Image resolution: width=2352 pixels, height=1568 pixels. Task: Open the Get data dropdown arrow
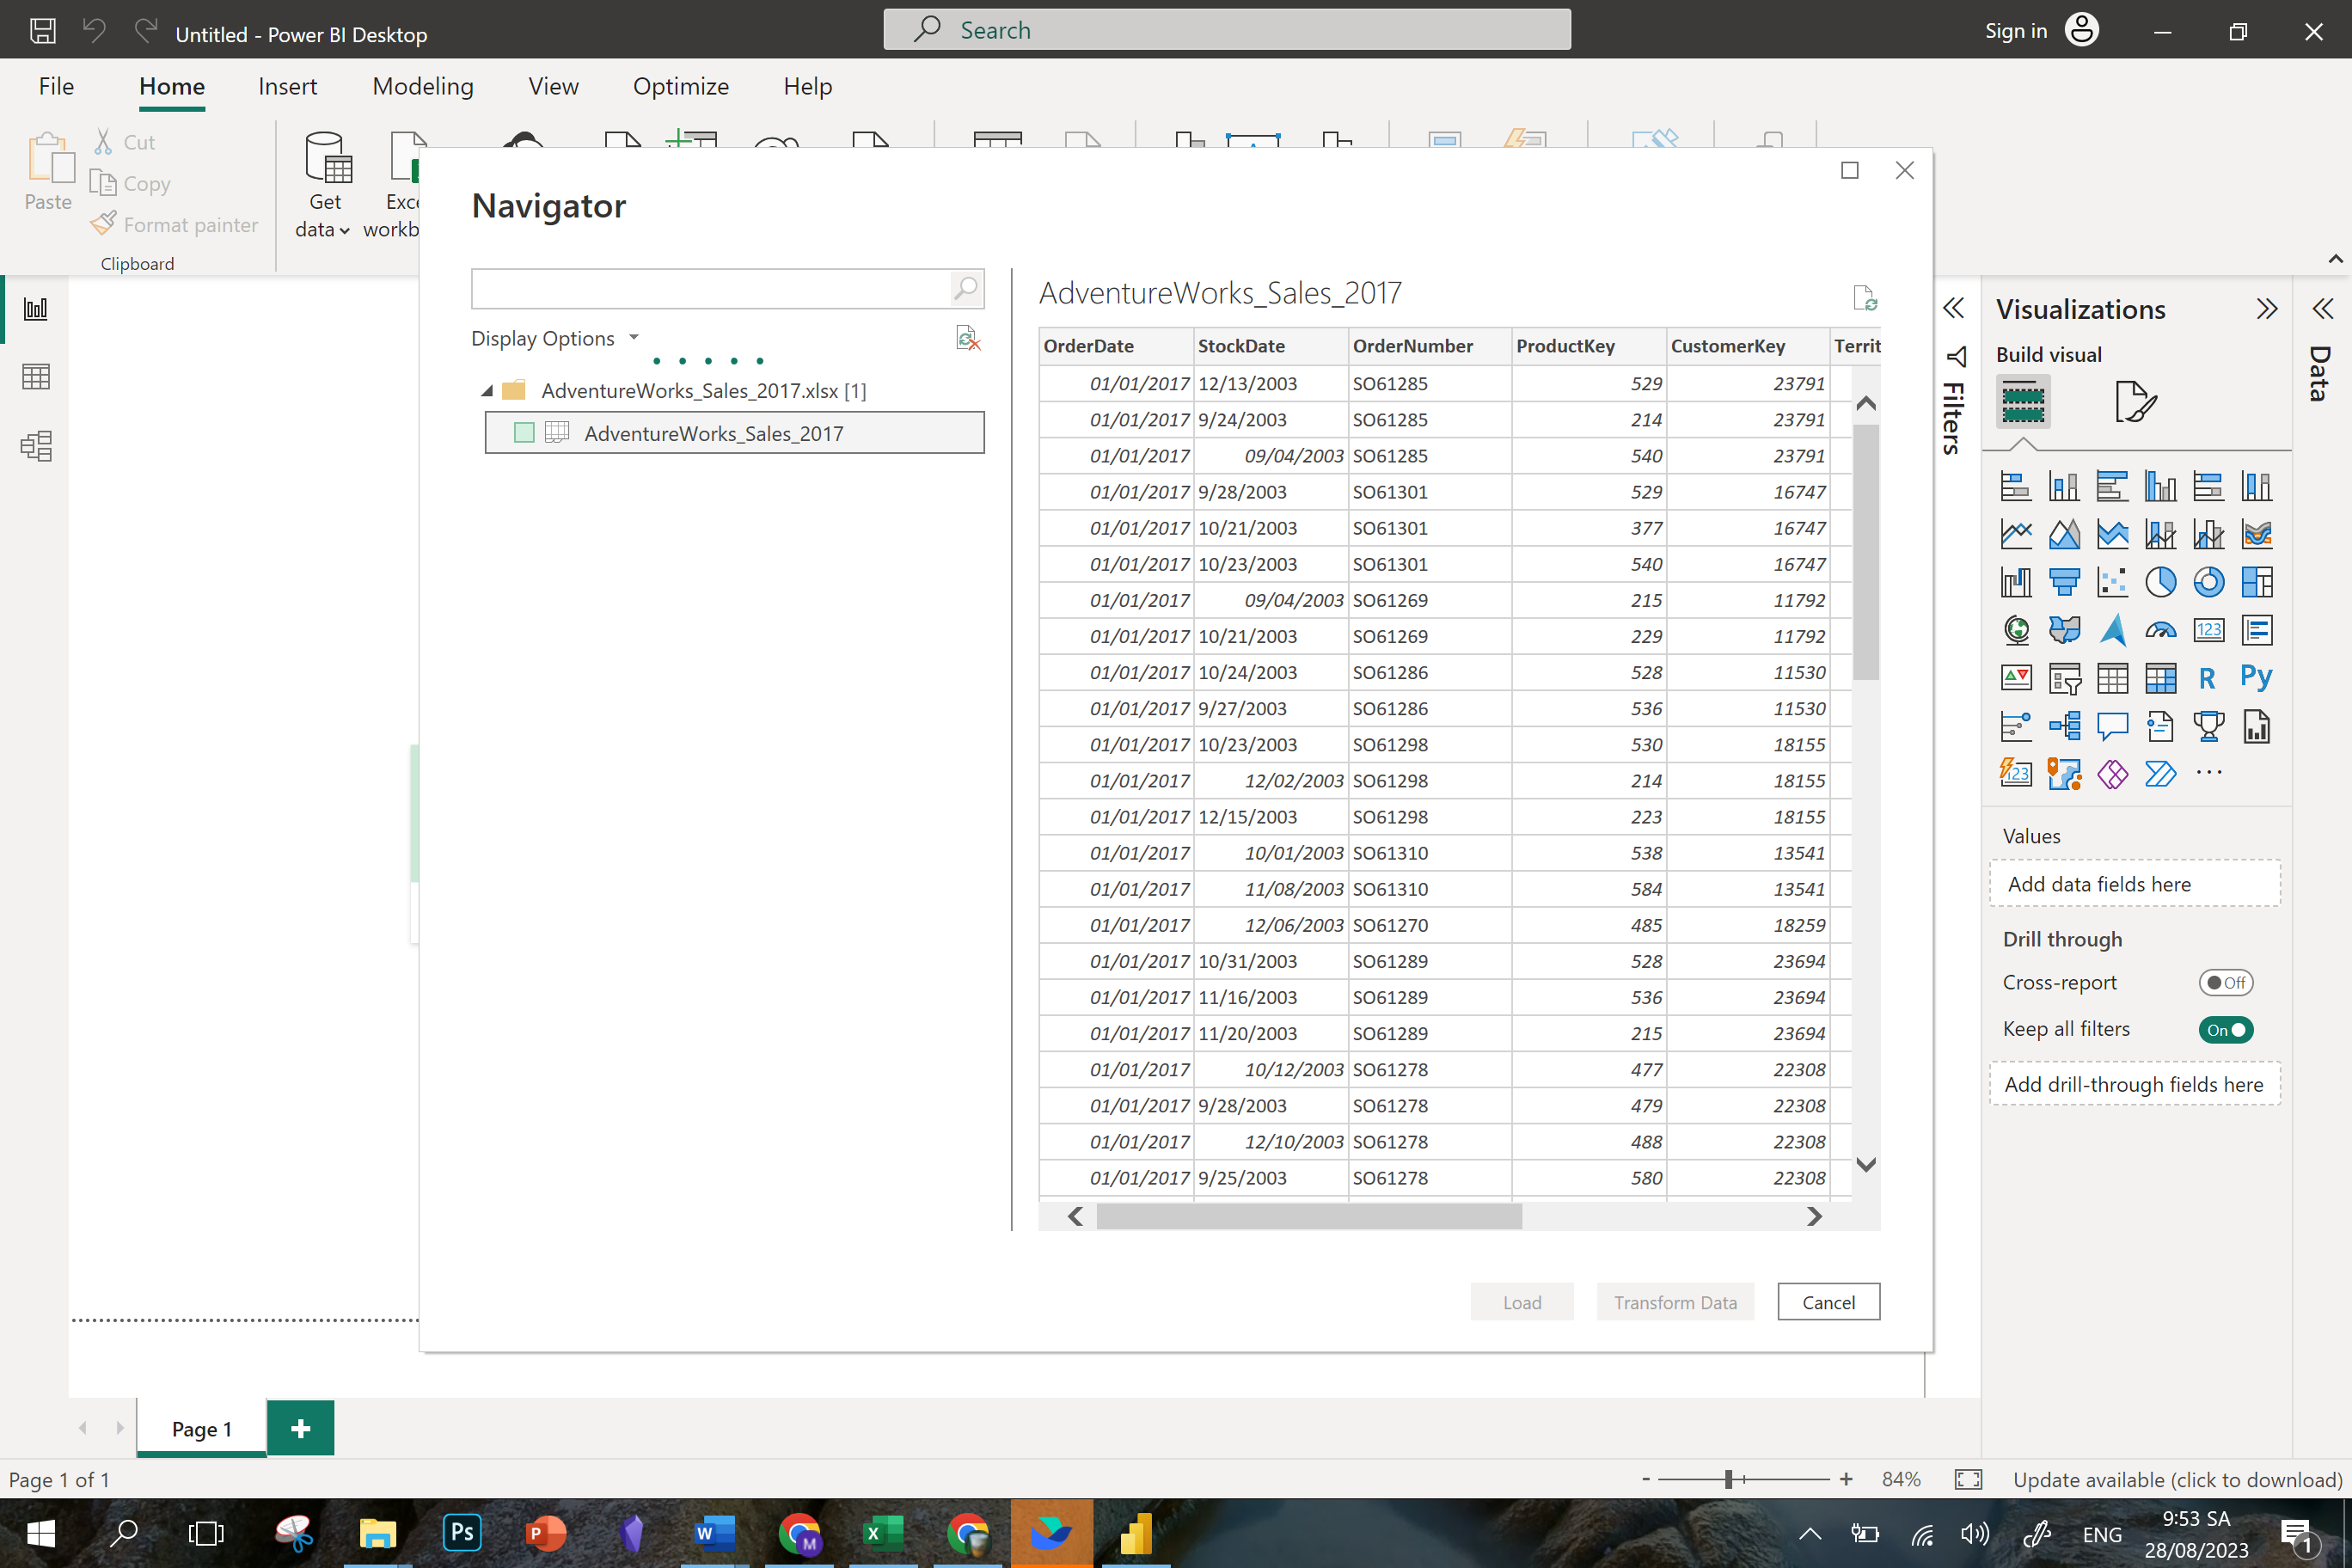point(344,231)
